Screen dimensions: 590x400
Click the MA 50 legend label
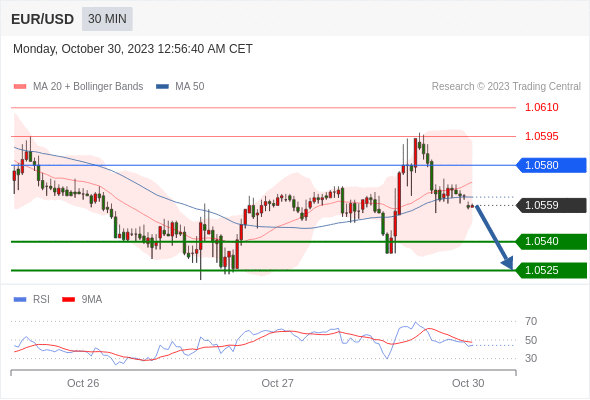190,87
